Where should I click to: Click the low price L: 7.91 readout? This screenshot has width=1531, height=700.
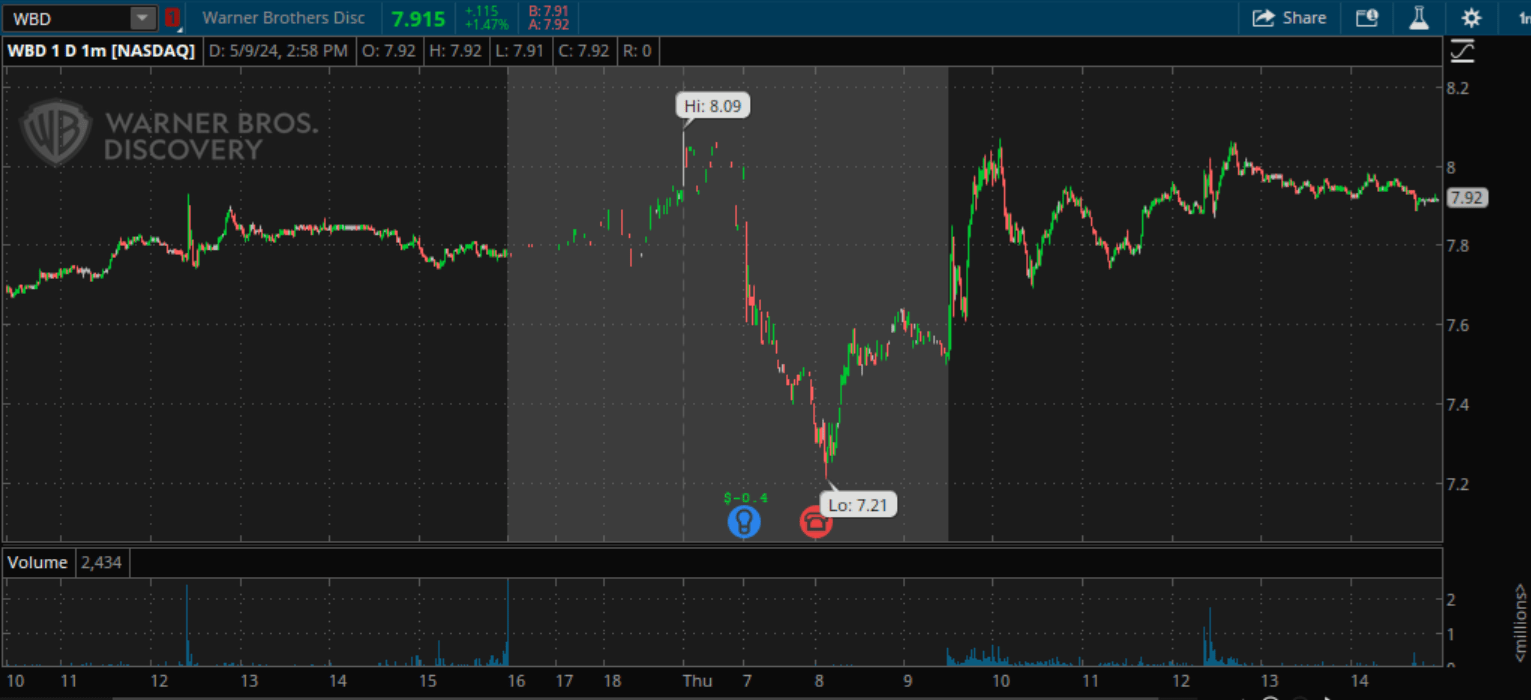518,51
